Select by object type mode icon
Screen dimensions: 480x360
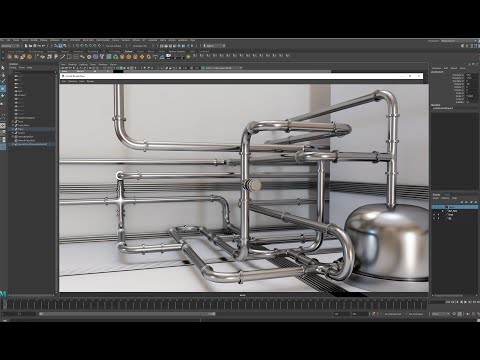pos(60,46)
